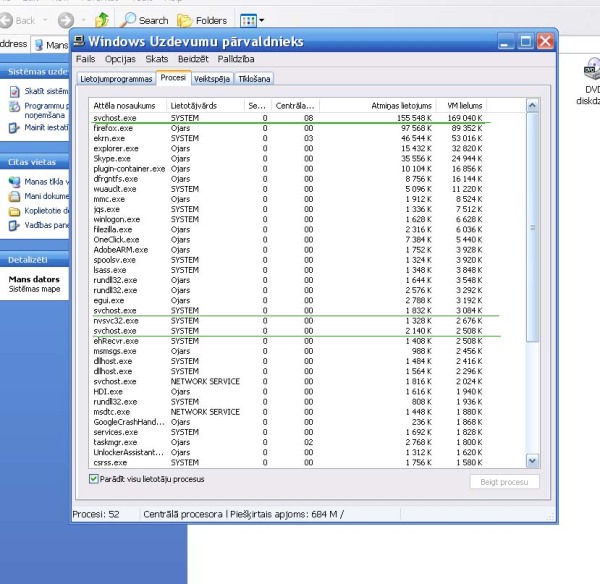Toggle Parādīt visu lietotāju procesus checkbox
Viewport: 600px width, 584px height.
pyautogui.click(x=94, y=479)
